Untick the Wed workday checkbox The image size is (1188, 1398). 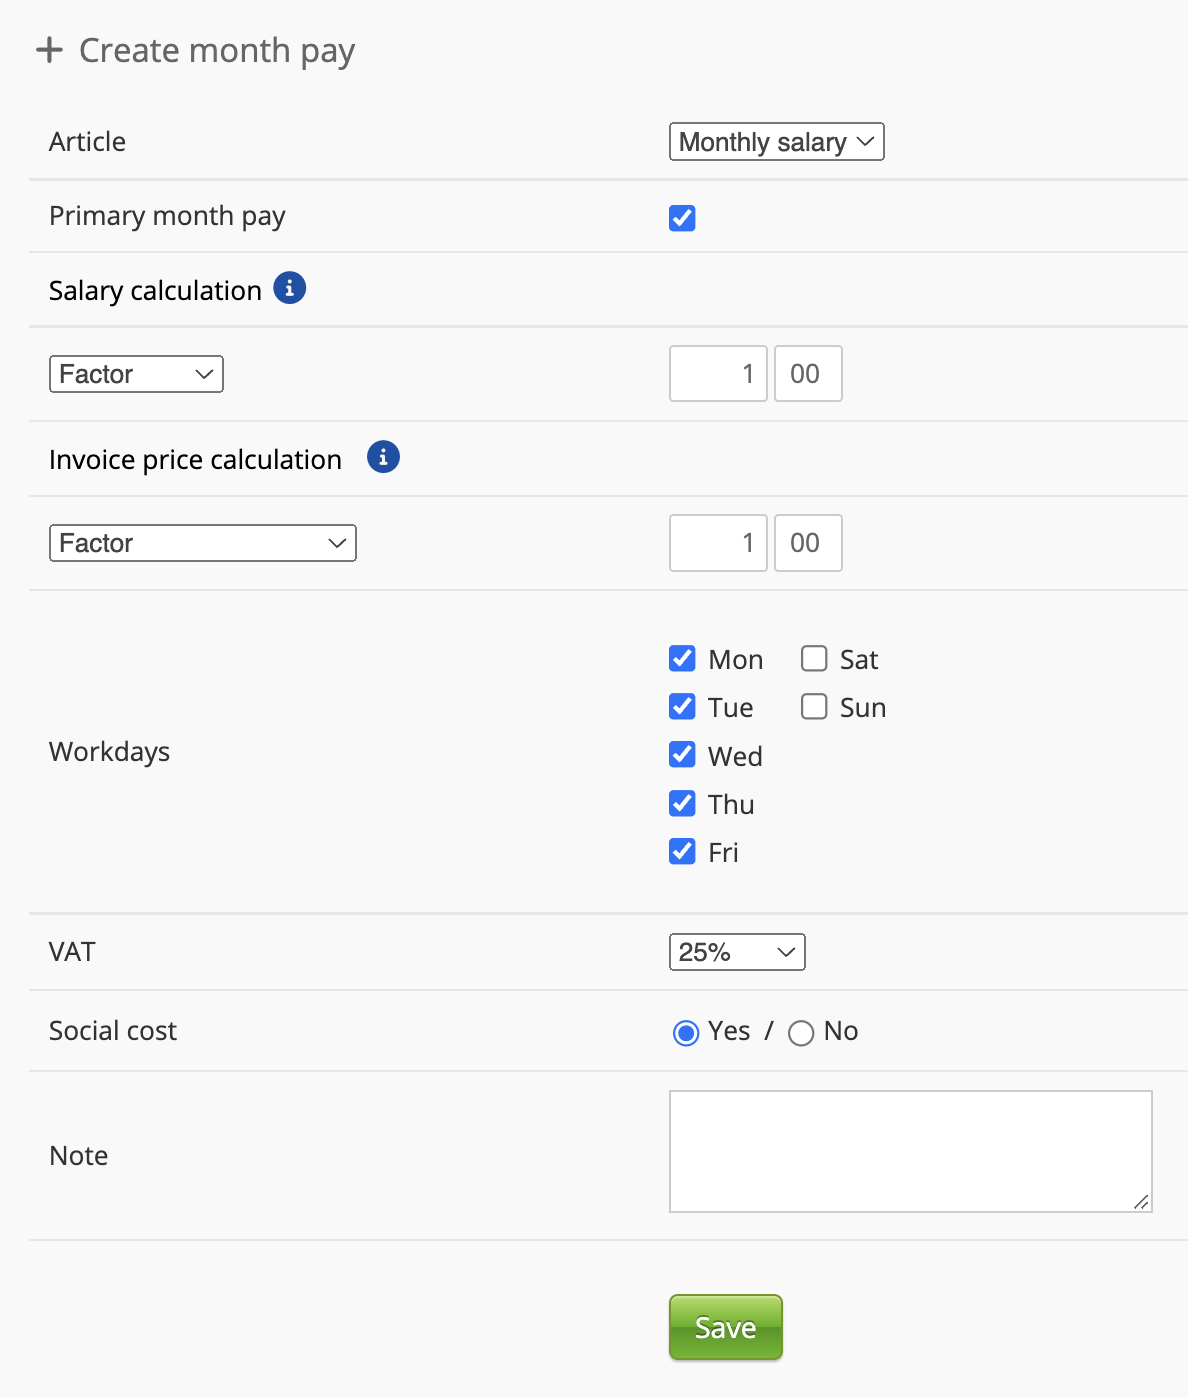[x=682, y=755]
